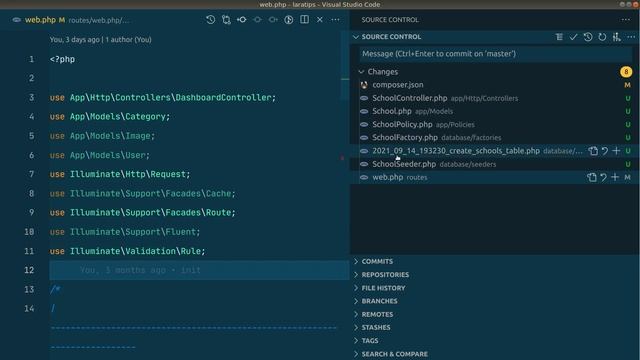
Task: Open Source Control section more actions menu
Action: pyautogui.click(x=631, y=37)
